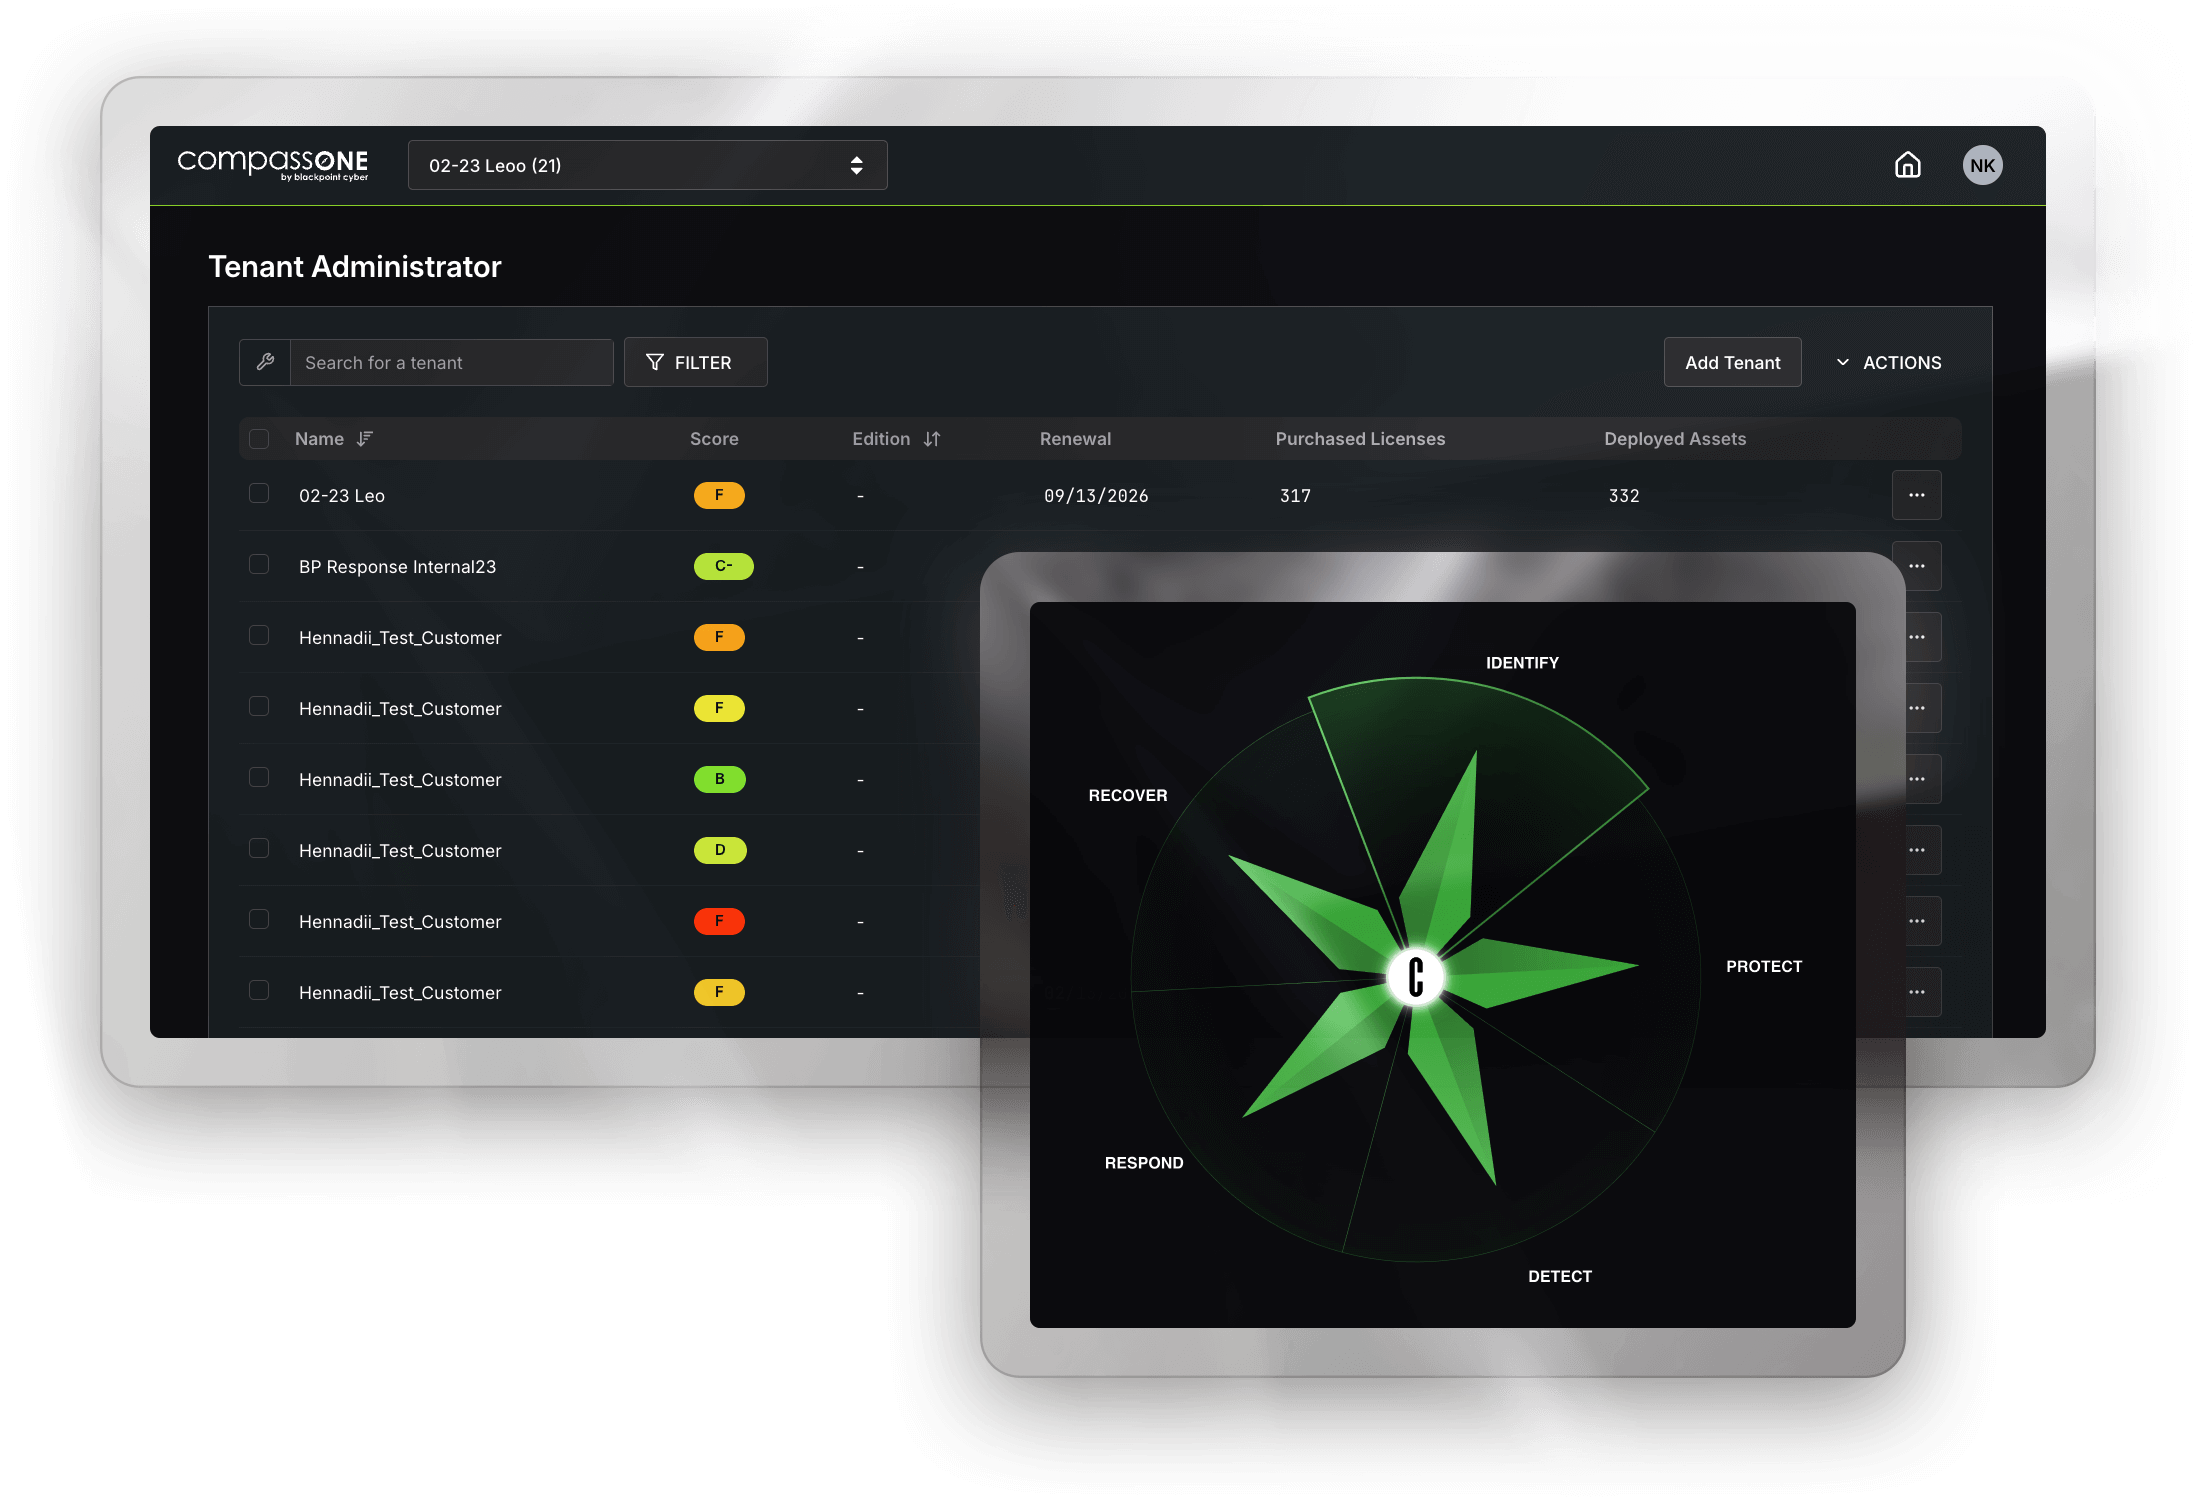Click the Tenant Administrator heading
Image resolution: width=2196 pixels, height=1502 pixels.
(354, 267)
